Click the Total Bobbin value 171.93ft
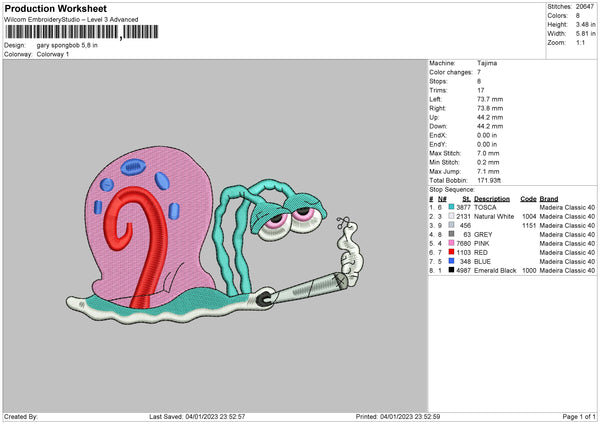 coord(489,180)
